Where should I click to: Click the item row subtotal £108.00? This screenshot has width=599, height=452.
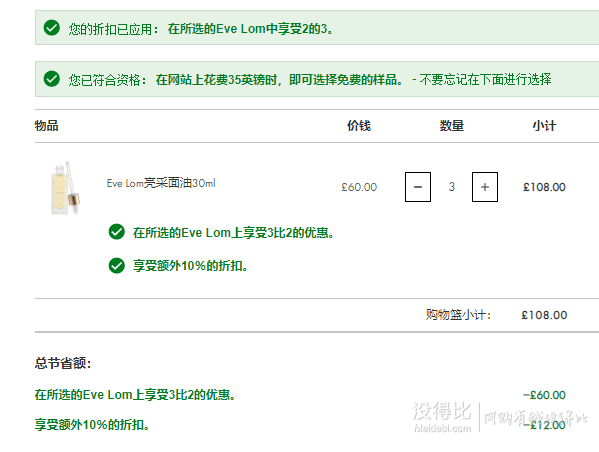pyautogui.click(x=544, y=187)
